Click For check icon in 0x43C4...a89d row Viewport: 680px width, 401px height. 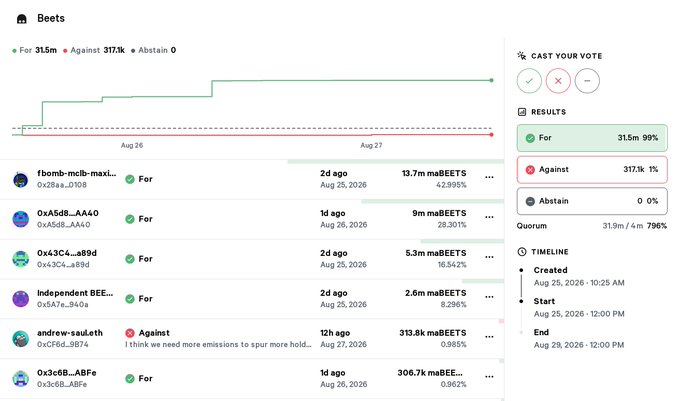(130, 259)
